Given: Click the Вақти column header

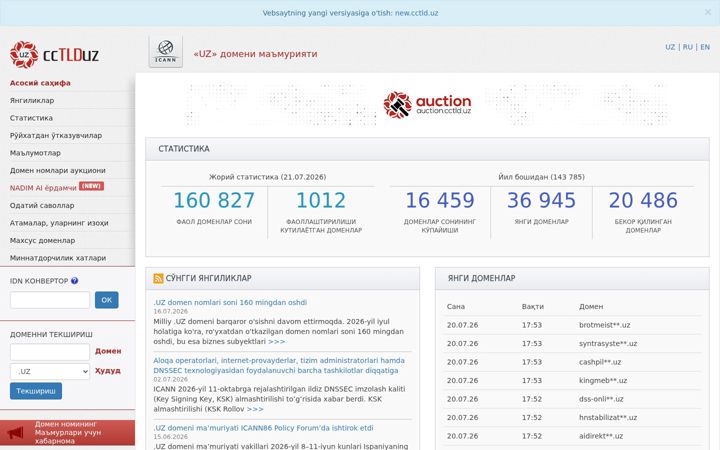Looking at the screenshot, I should (x=533, y=306).
